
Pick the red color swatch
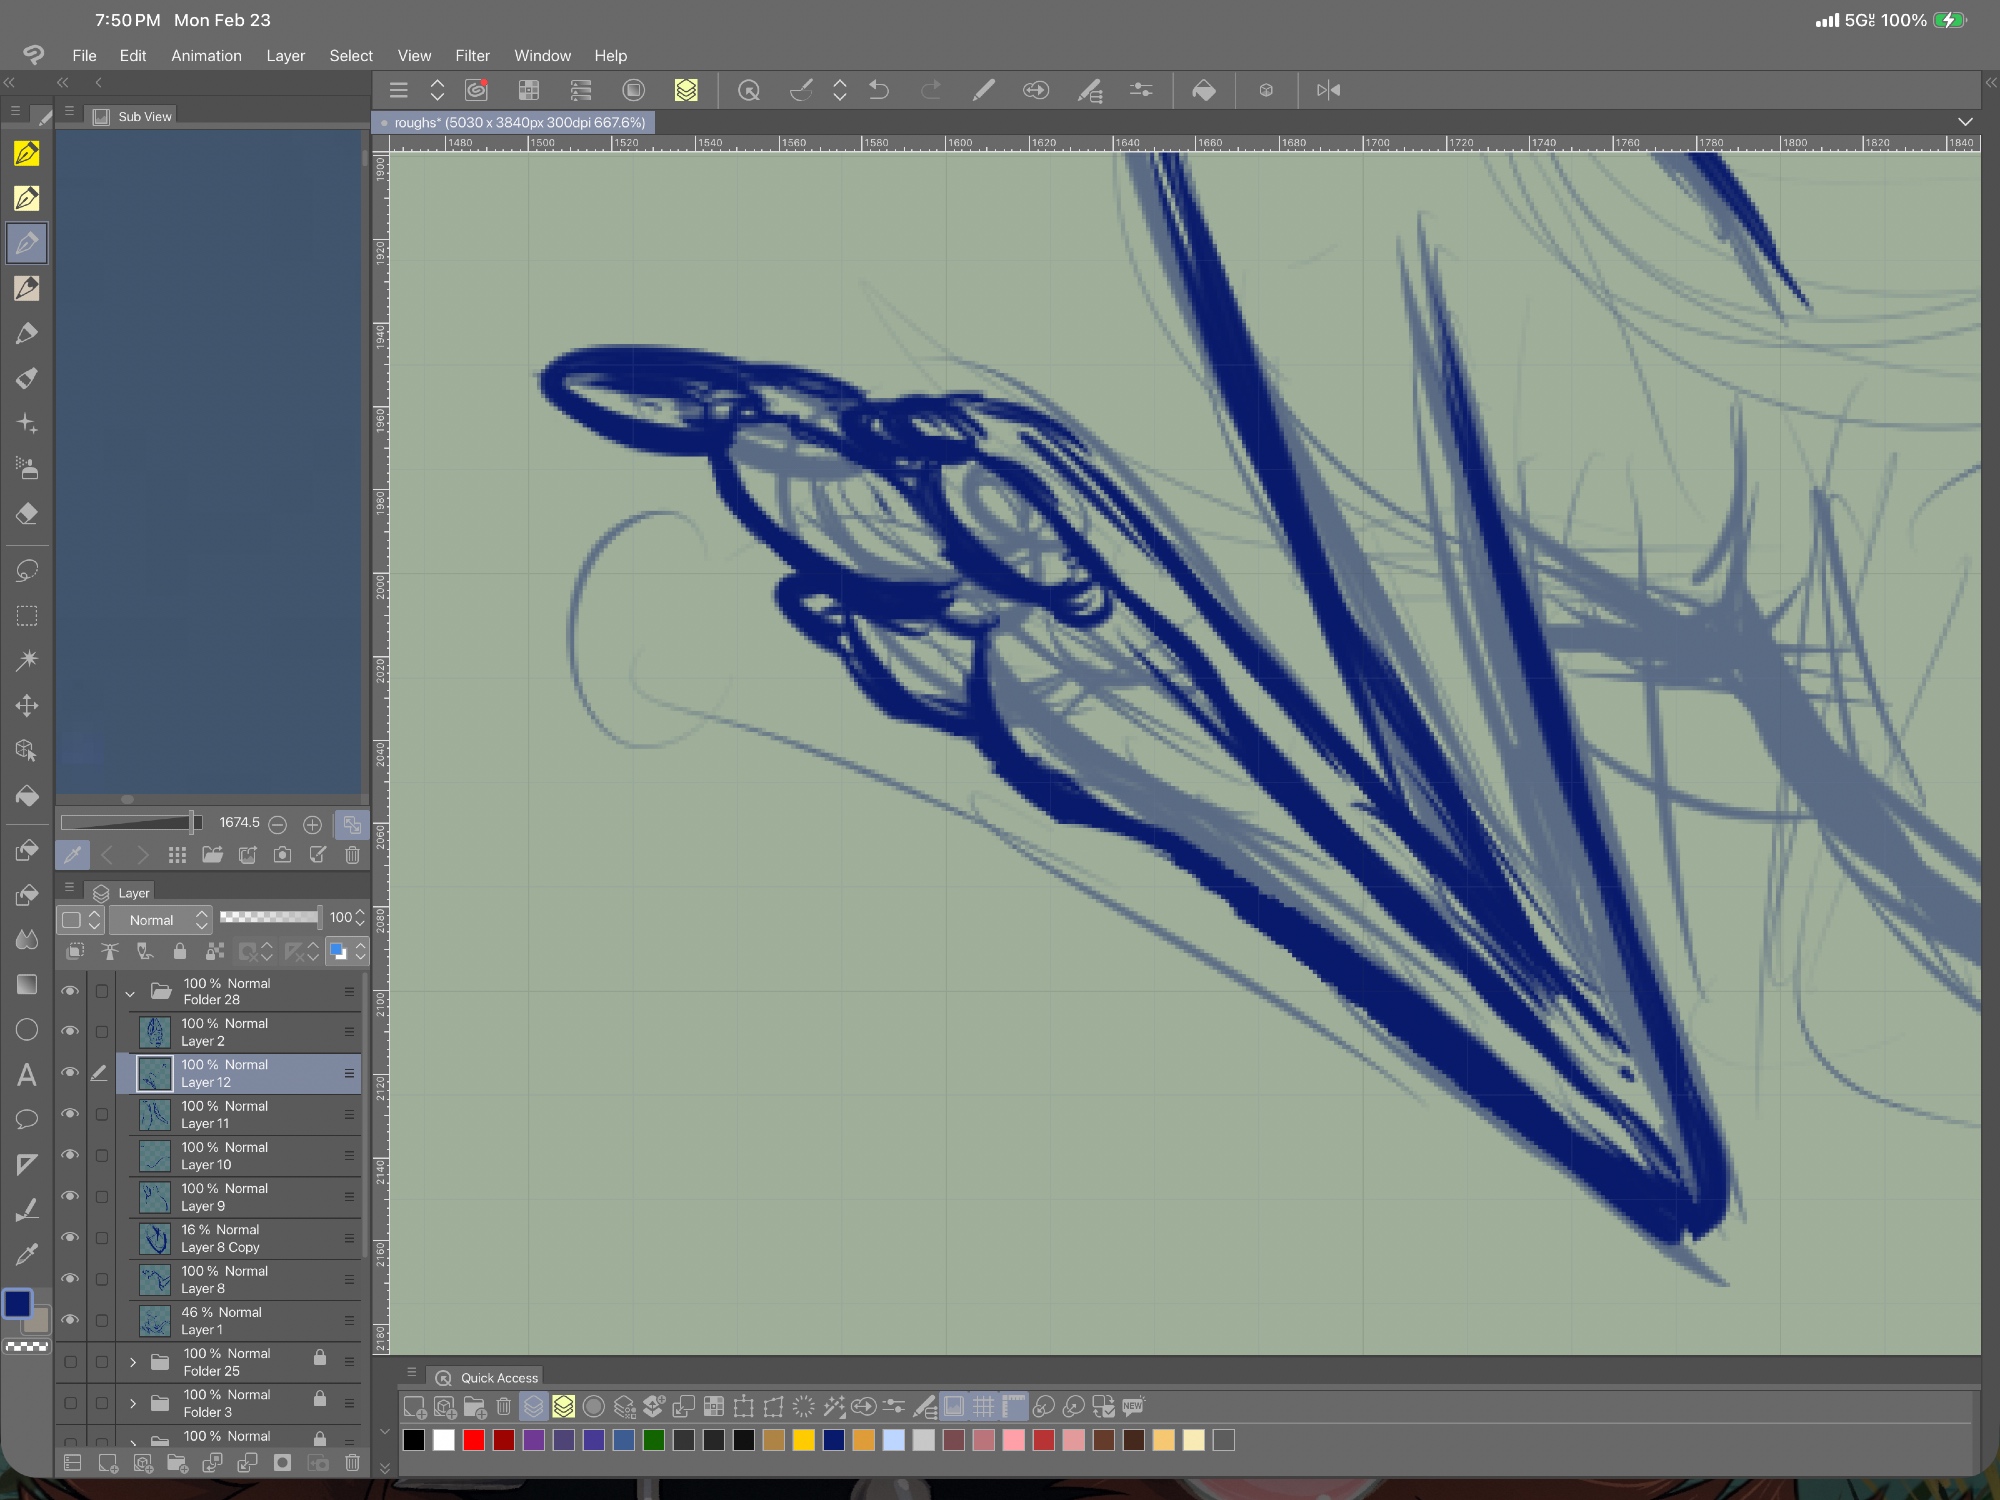[x=474, y=1440]
